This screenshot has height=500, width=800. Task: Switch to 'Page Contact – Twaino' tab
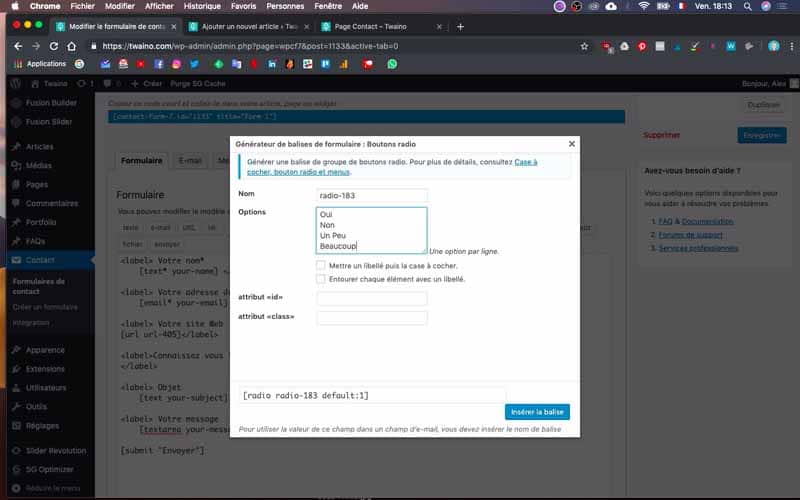click(382, 27)
